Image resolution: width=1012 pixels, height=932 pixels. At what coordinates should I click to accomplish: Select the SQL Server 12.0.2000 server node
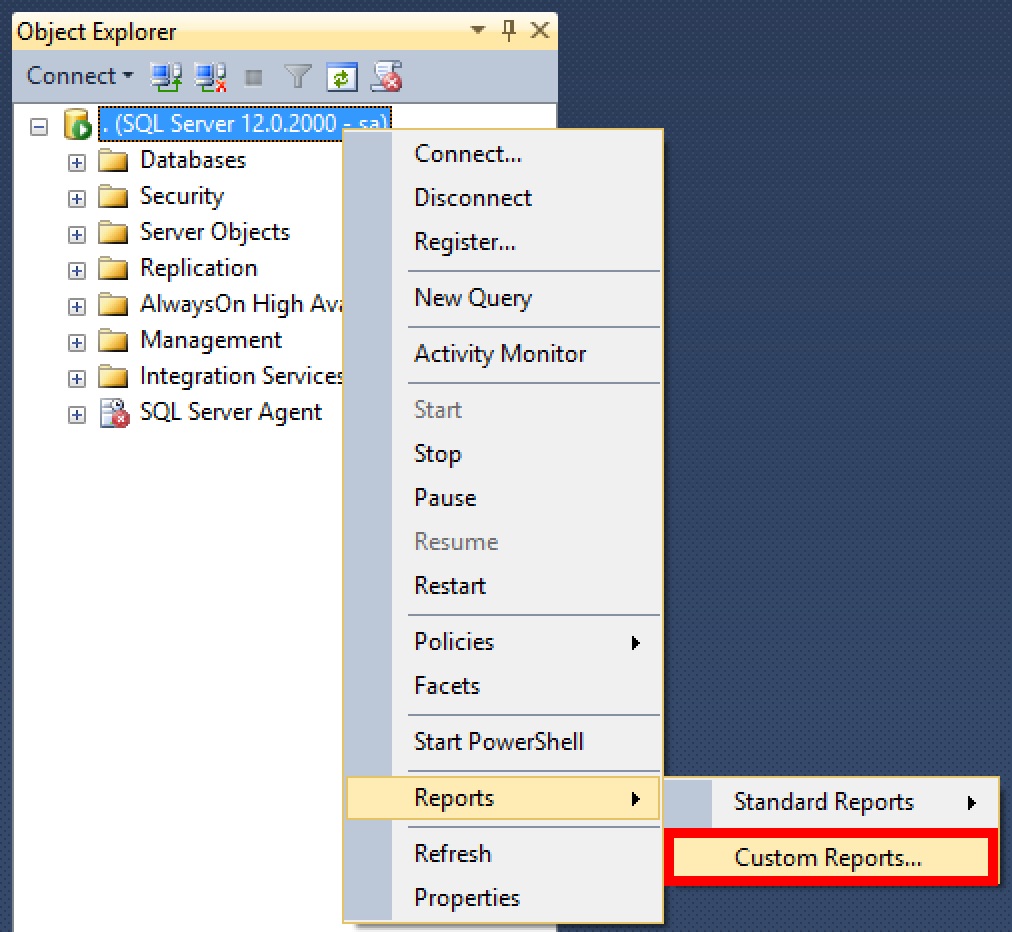click(245, 123)
